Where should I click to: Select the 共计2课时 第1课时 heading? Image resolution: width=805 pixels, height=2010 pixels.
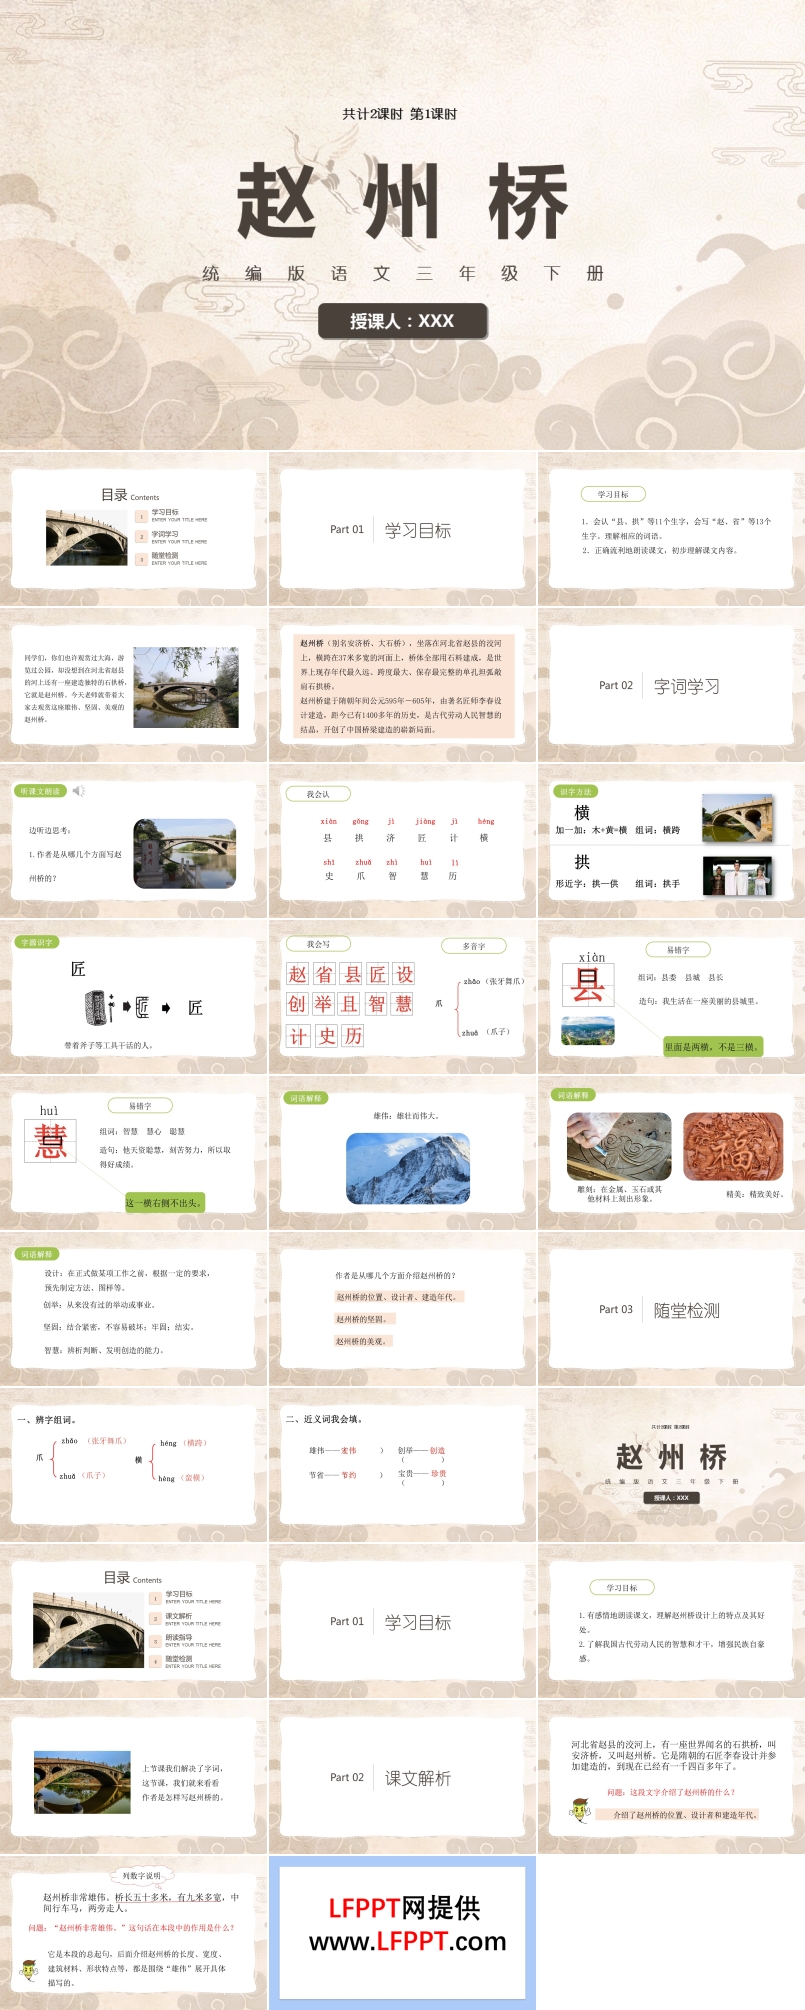[400, 114]
